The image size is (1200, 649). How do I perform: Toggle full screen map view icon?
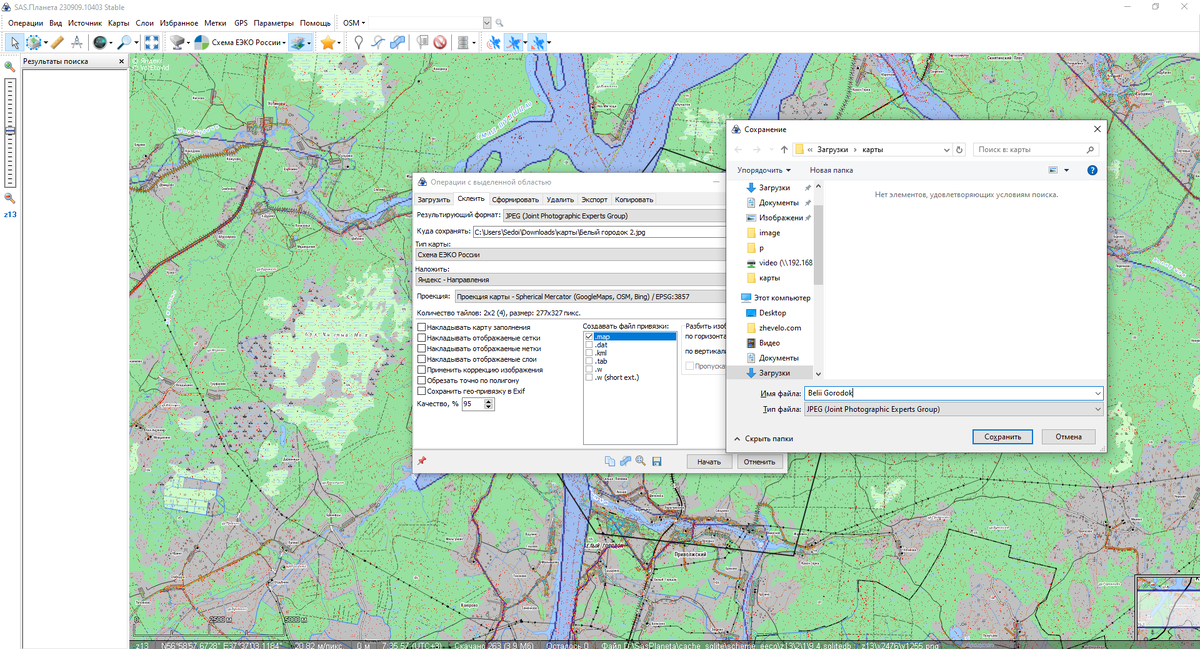click(x=151, y=43)
